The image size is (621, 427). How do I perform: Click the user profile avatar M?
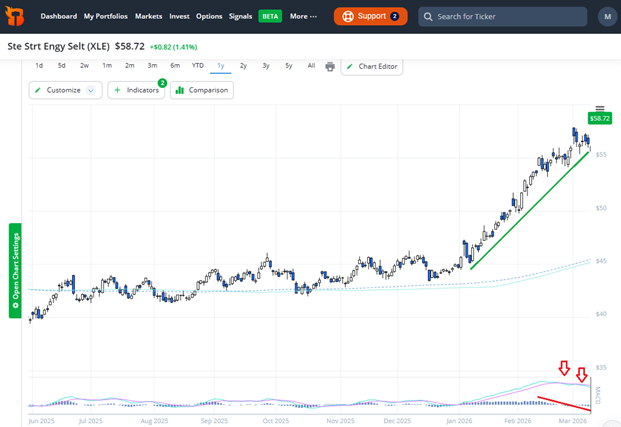click(x=607, y=16)
